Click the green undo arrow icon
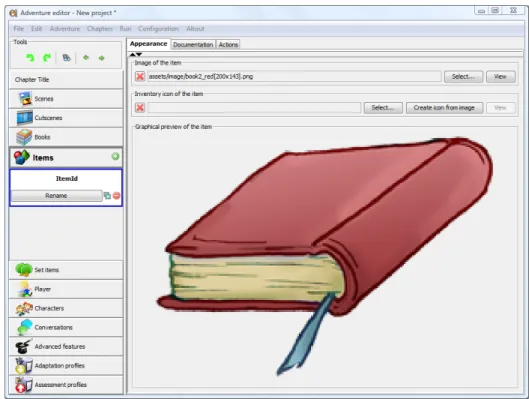This screenshot has height=399, width=529. coord(30,58)
